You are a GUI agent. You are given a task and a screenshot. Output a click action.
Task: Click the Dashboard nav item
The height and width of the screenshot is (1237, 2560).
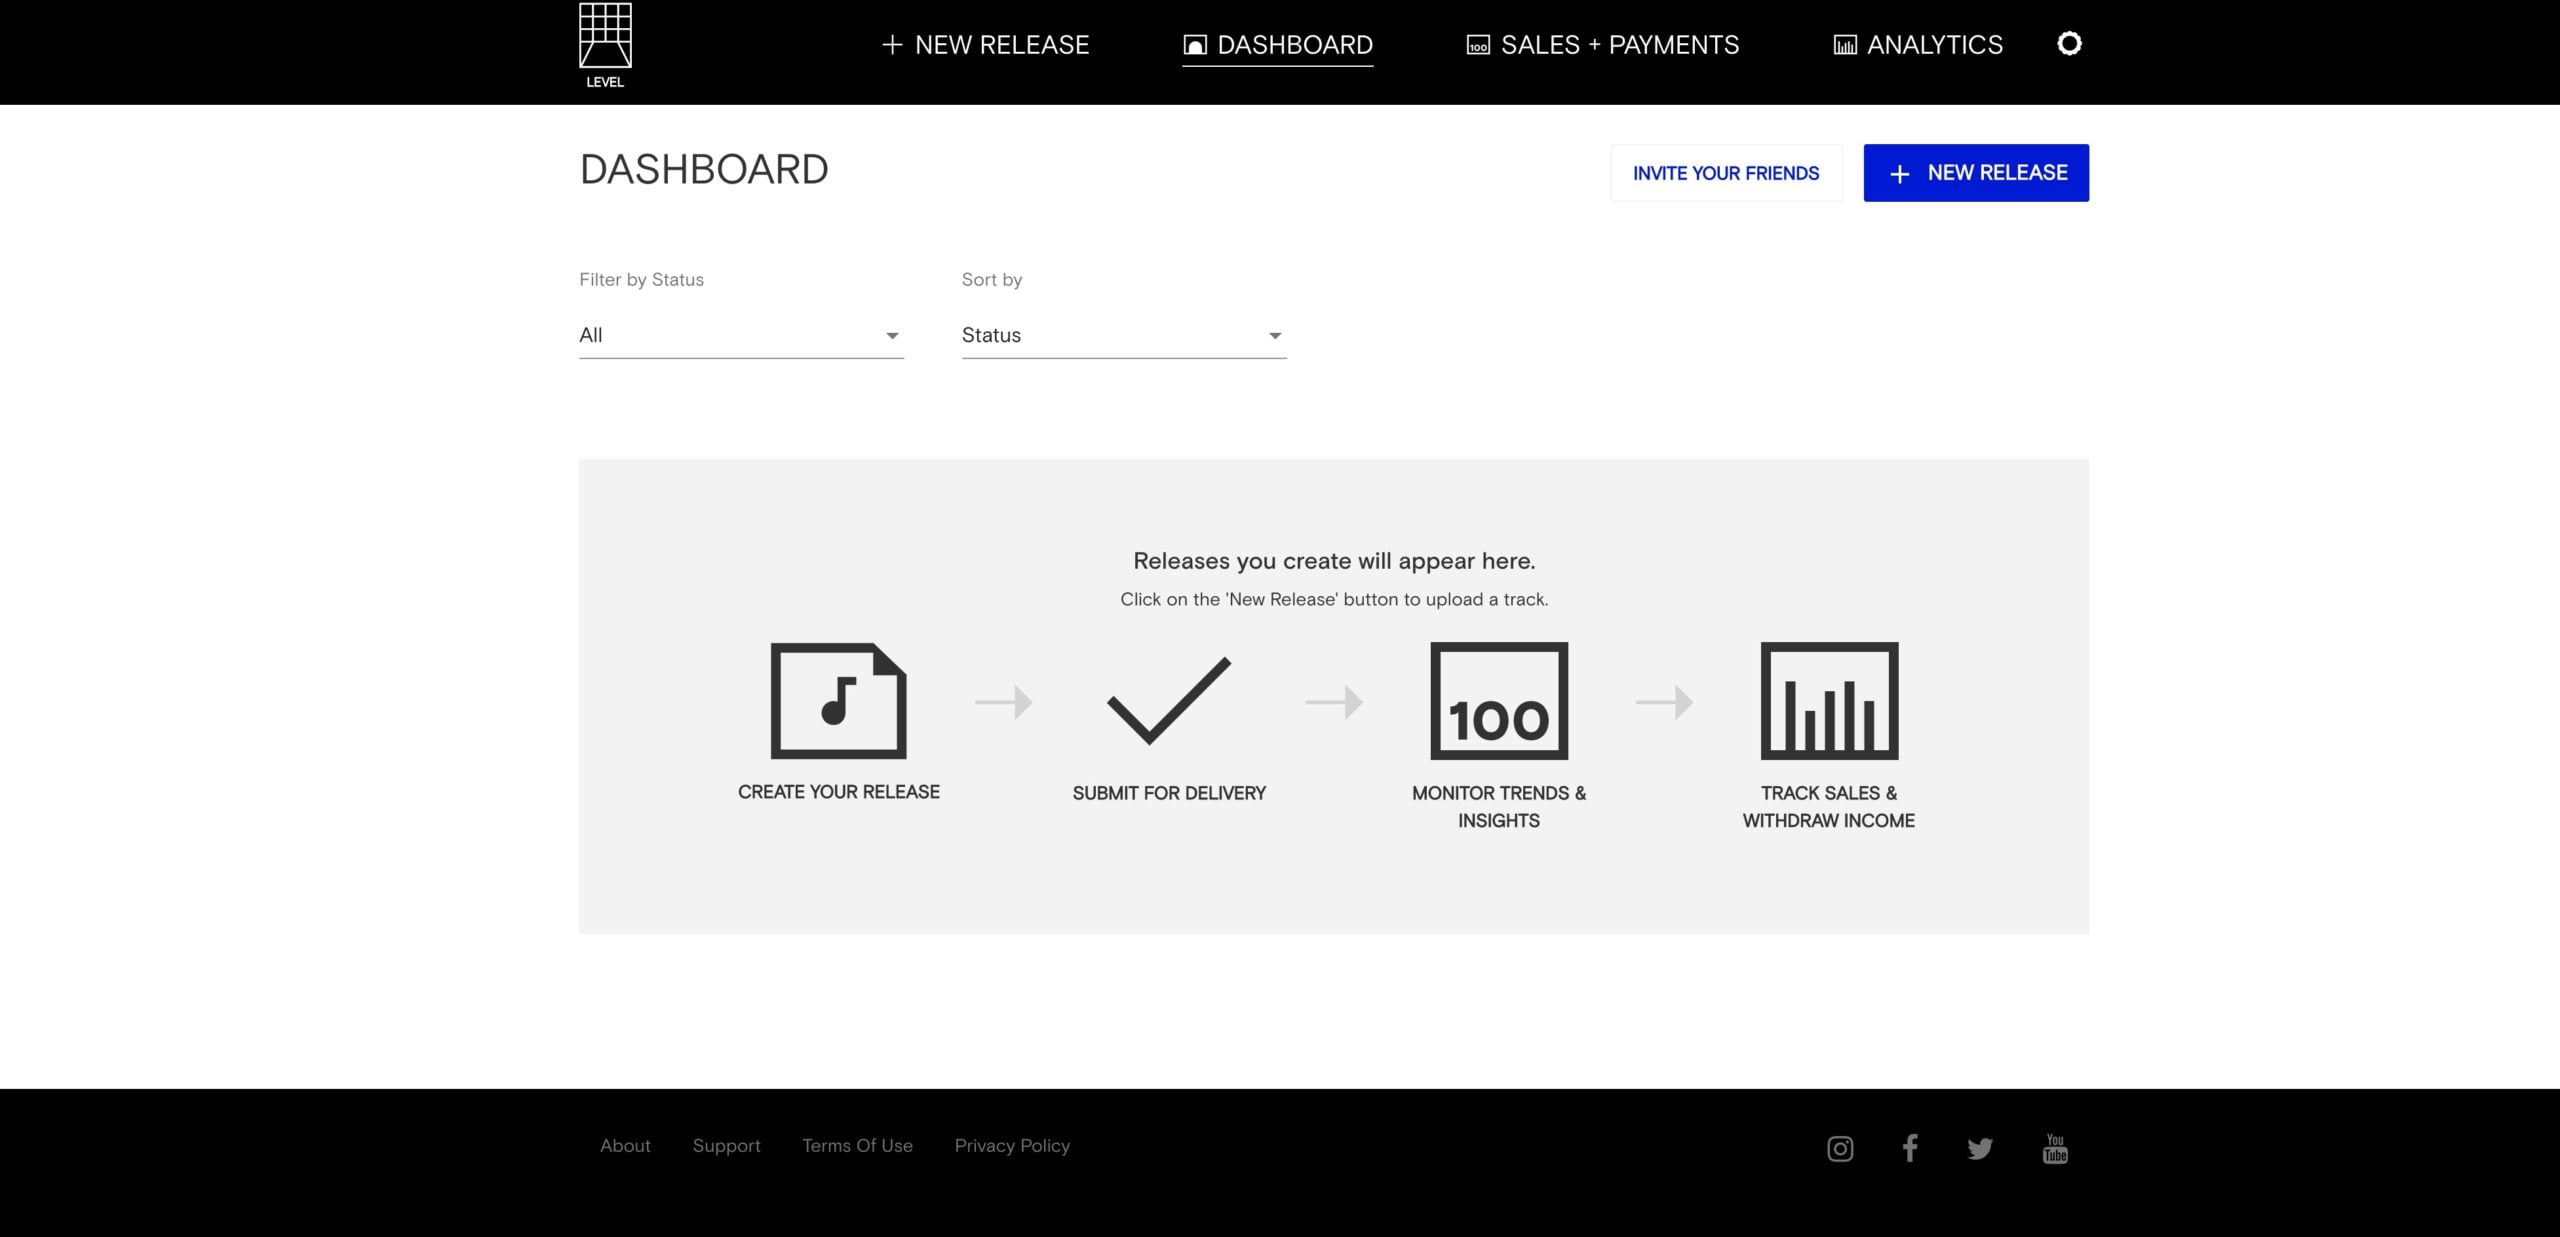(1277, 45)
